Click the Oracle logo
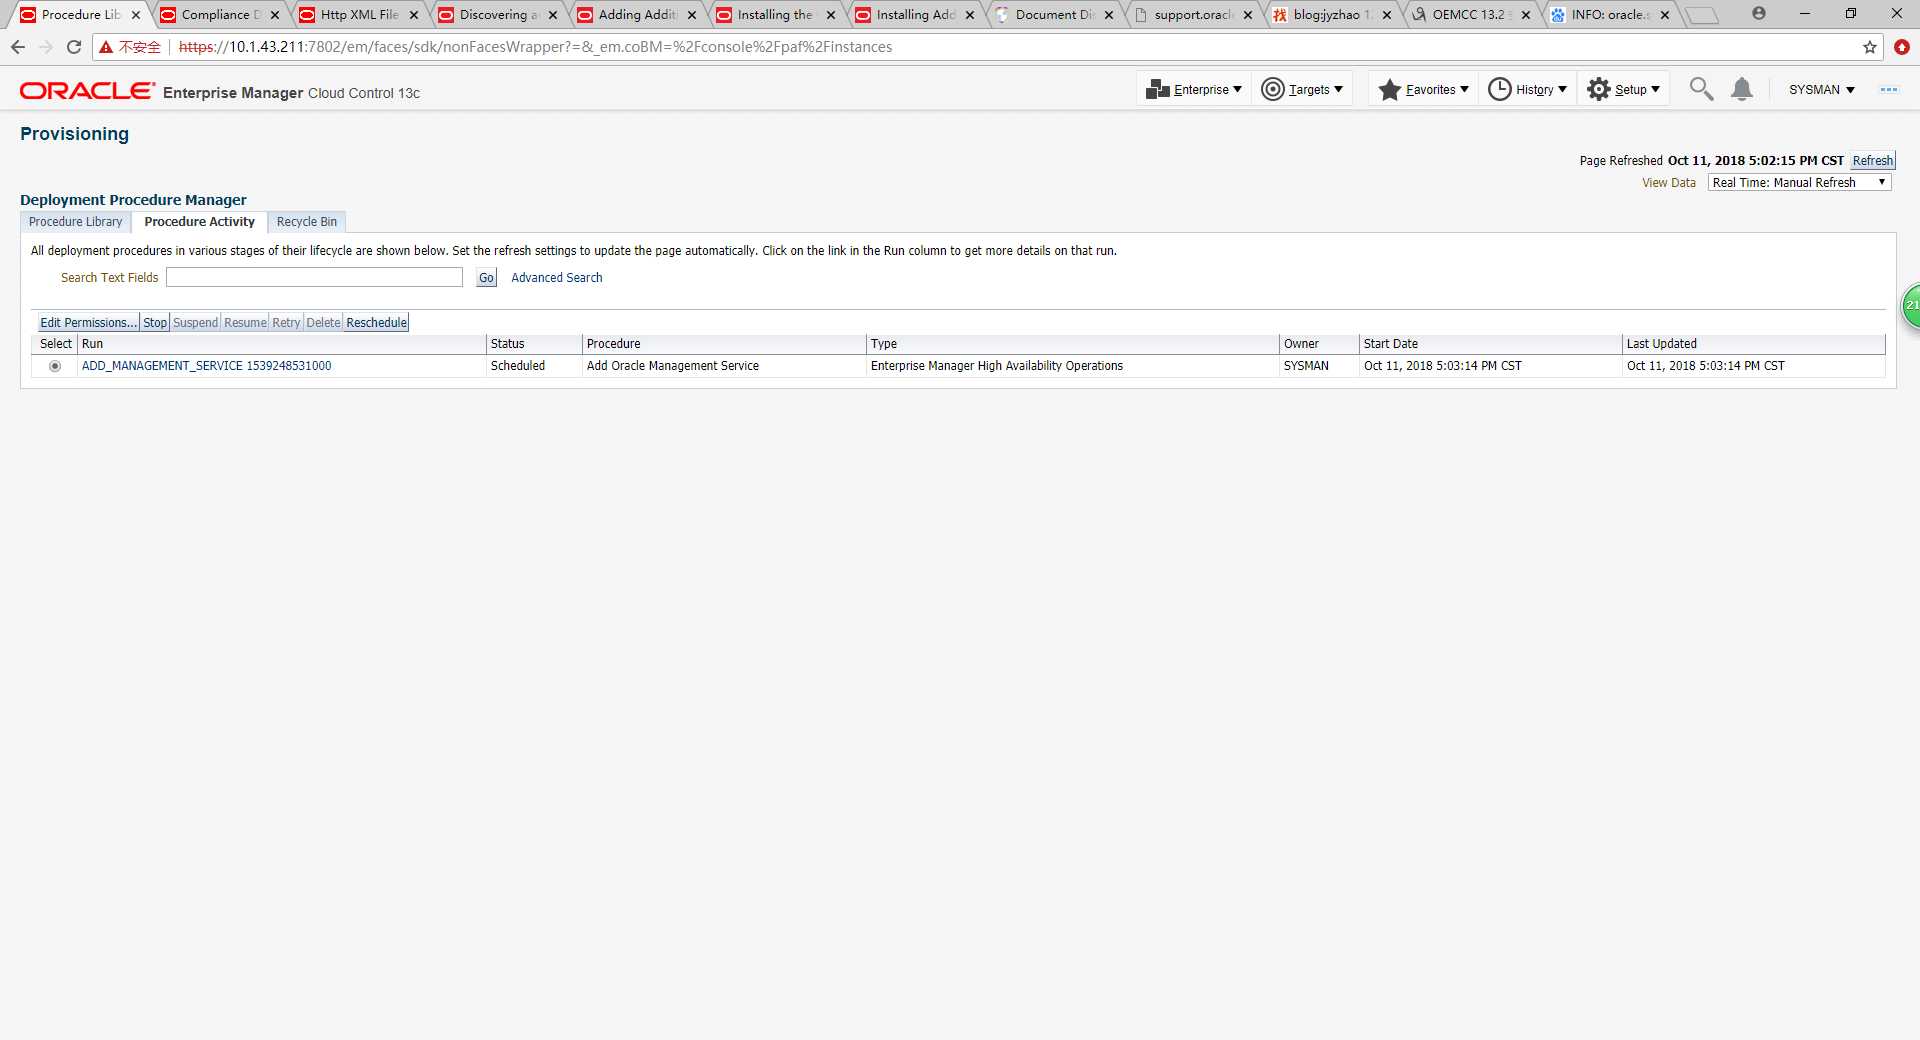The image size is (1920, 1040). [87, 91]
